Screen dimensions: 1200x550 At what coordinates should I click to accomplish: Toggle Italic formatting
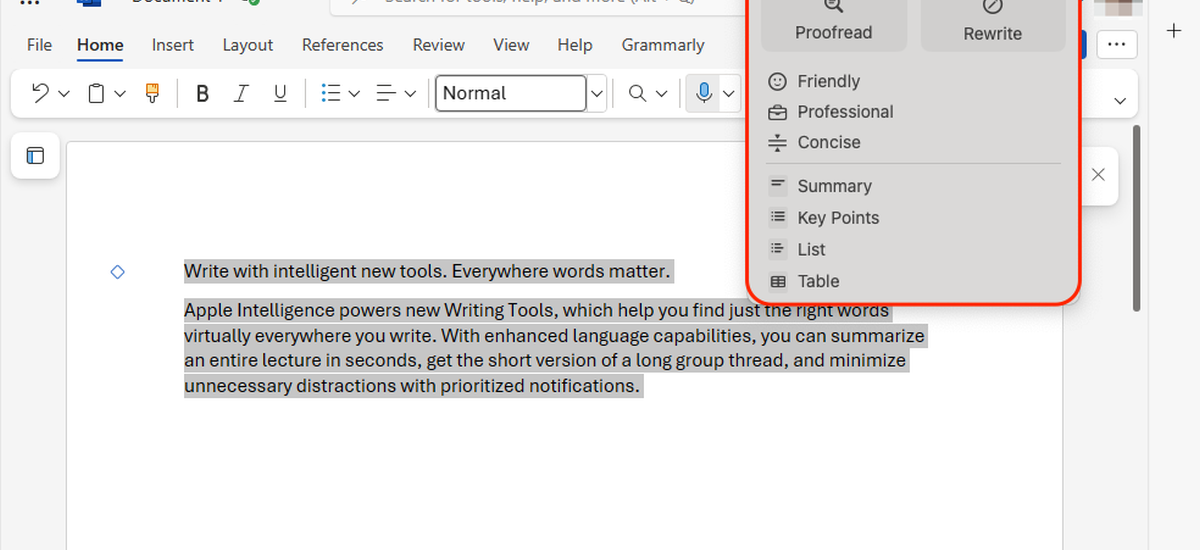click(241, 93)
